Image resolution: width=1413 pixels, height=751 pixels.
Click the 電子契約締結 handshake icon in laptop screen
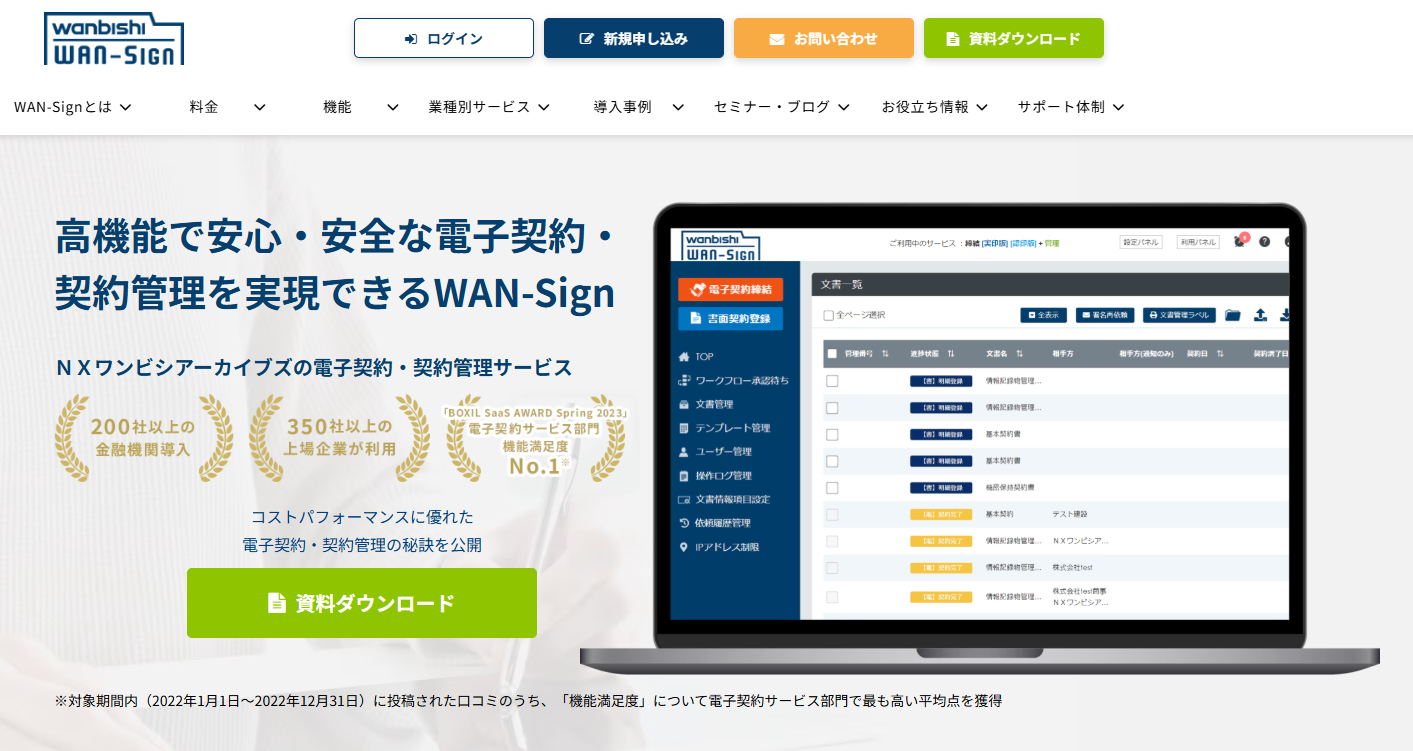(698, 290)
